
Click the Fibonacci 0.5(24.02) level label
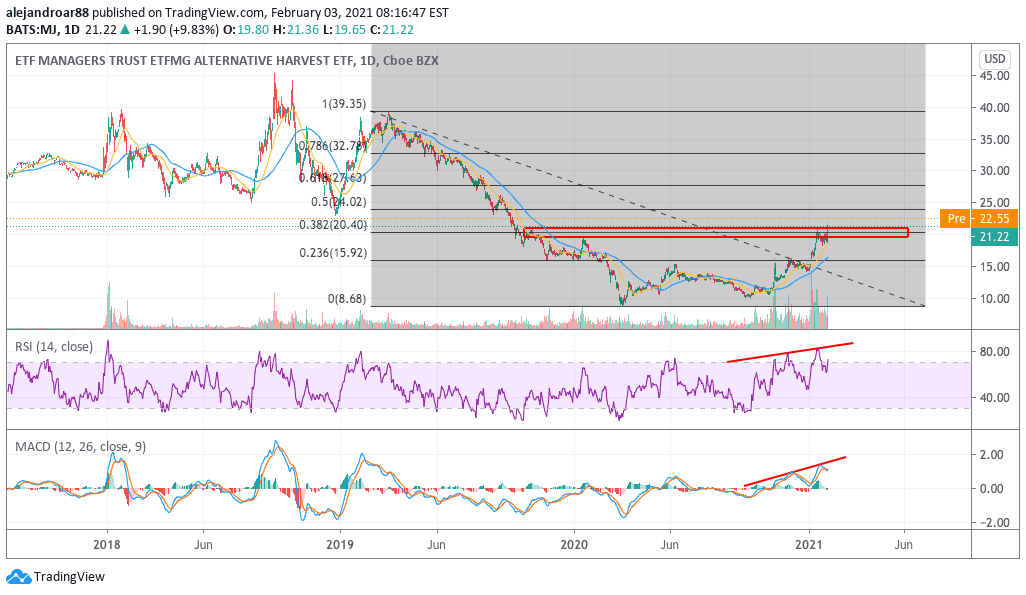pyautogui.click(x=338, y=202)
